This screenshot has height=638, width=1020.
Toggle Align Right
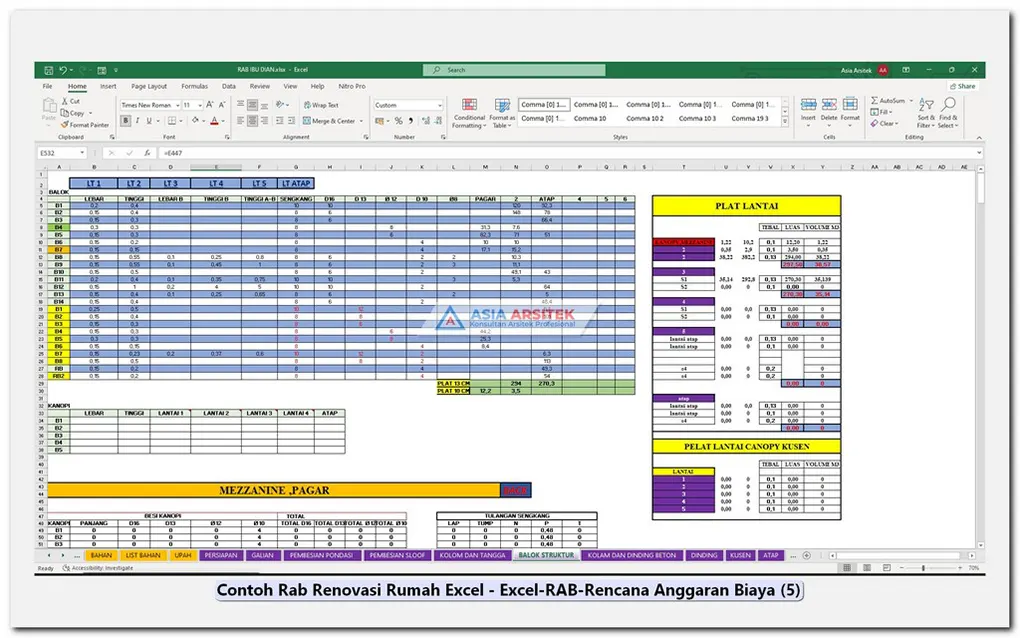[x=263, y=120]
